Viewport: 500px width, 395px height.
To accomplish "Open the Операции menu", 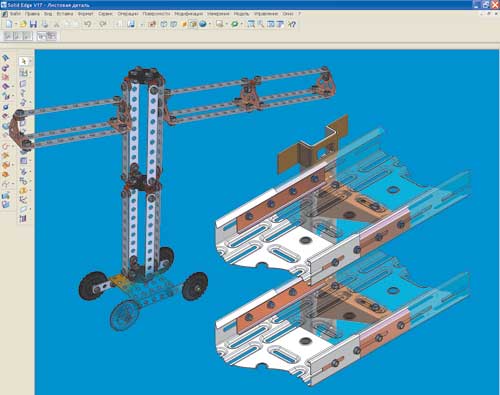I will [x=128, y=14].
